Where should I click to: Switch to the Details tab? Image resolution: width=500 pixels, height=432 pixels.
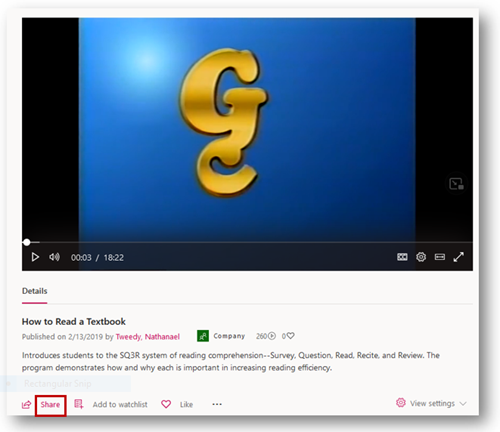point(35,291)
